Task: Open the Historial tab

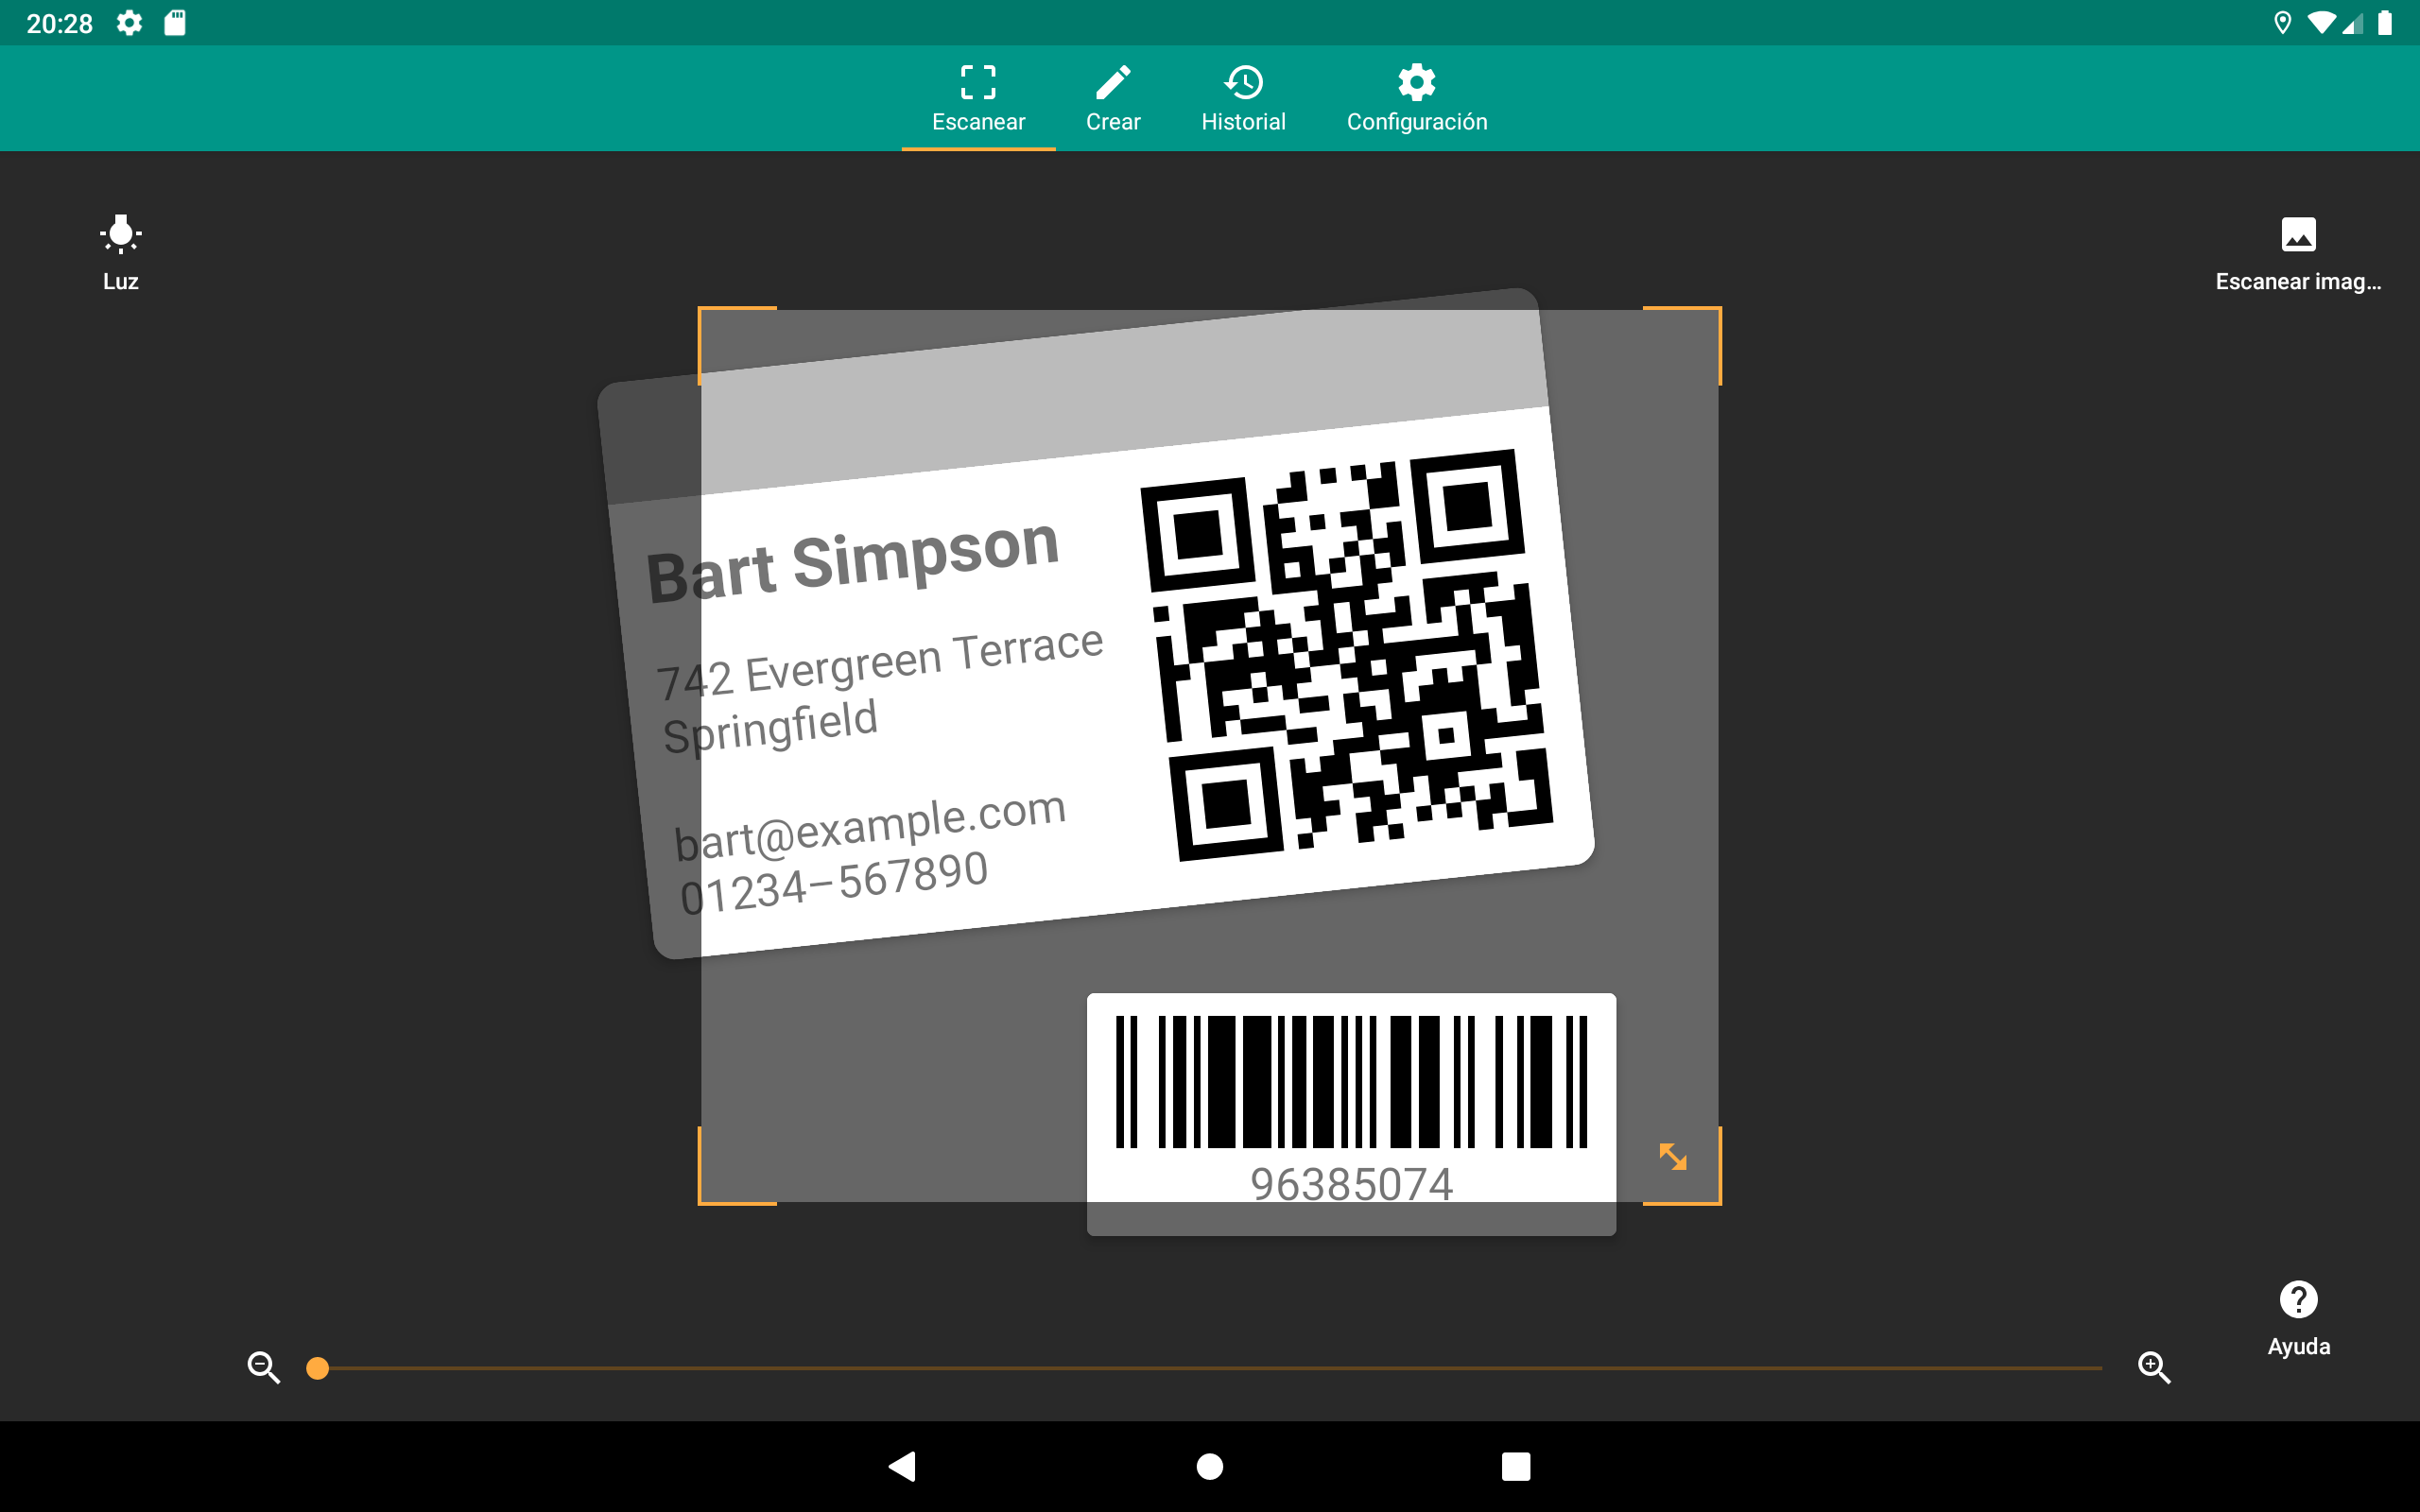Action: (1243, 98)
